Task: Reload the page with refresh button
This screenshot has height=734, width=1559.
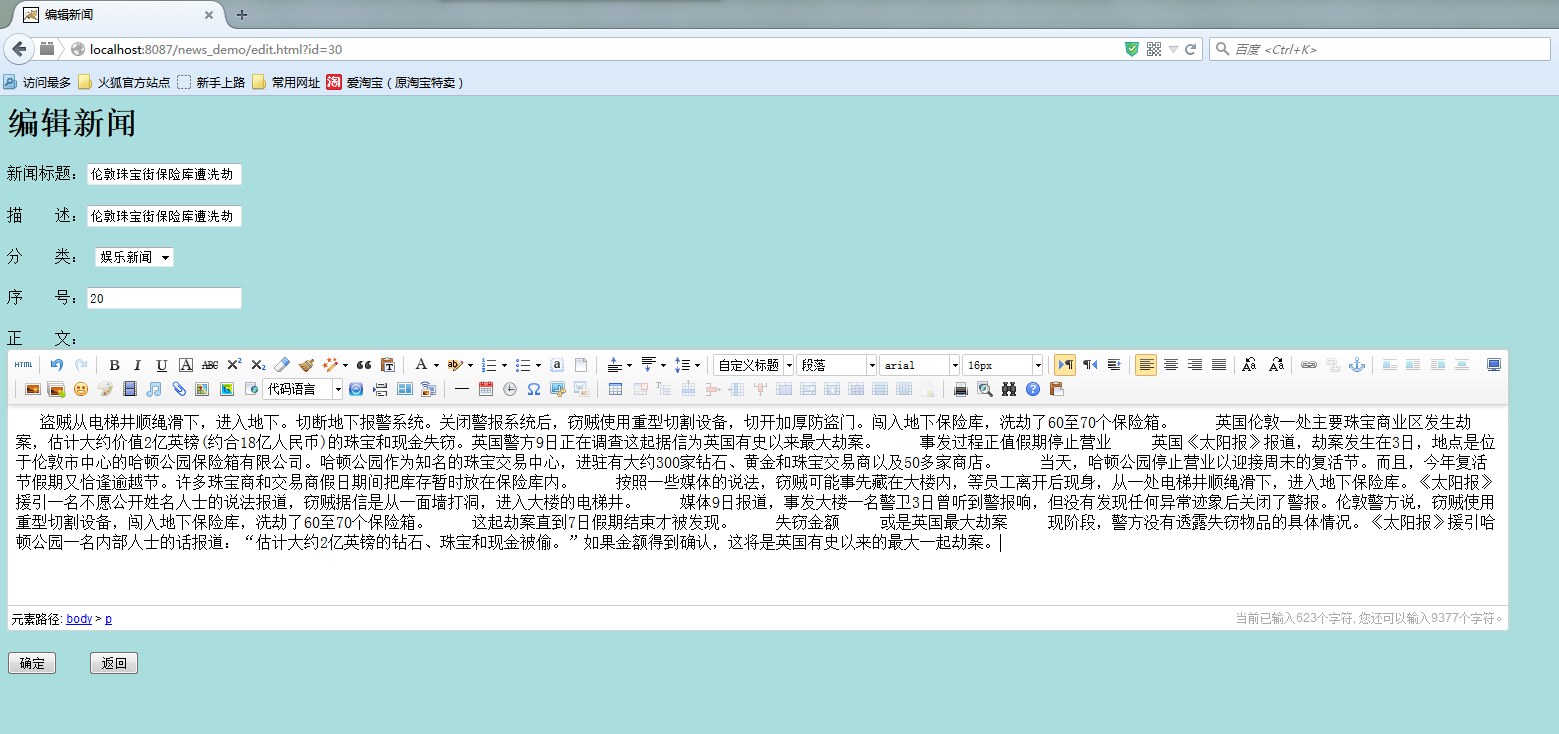Action: click(1191, 48)
